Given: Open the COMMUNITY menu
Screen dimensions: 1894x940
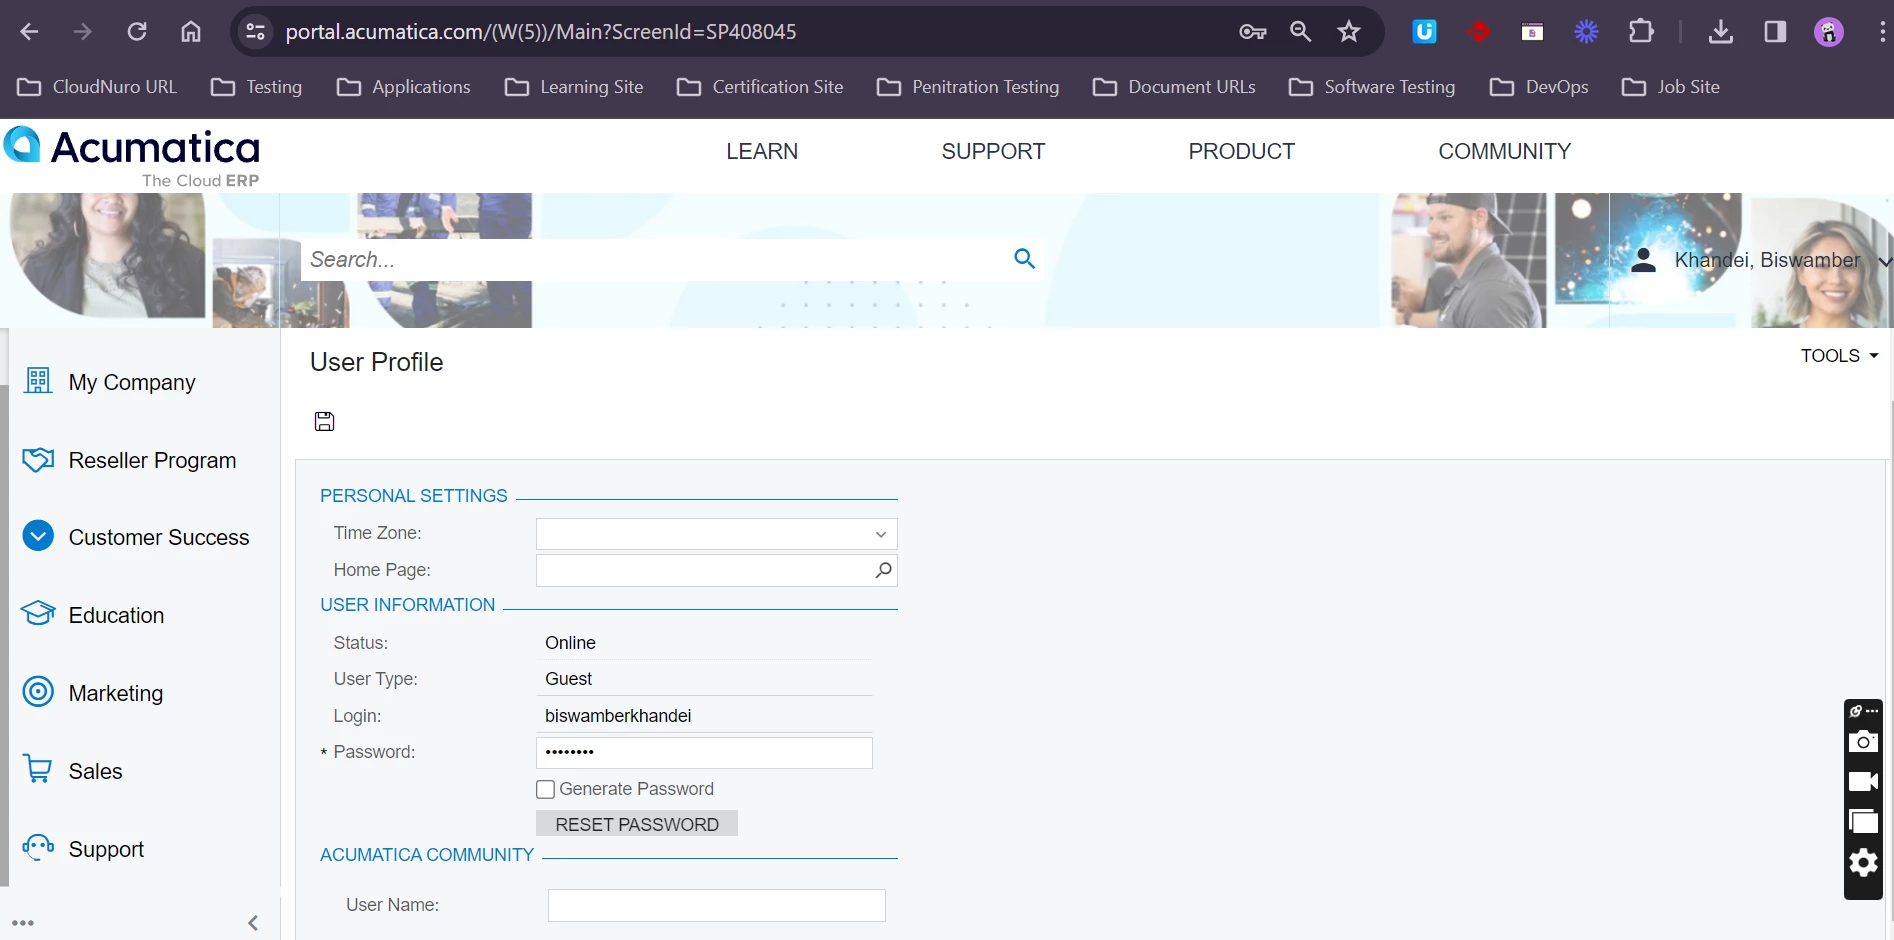Looking at the screenshot, I should [x=1504, y=151].
